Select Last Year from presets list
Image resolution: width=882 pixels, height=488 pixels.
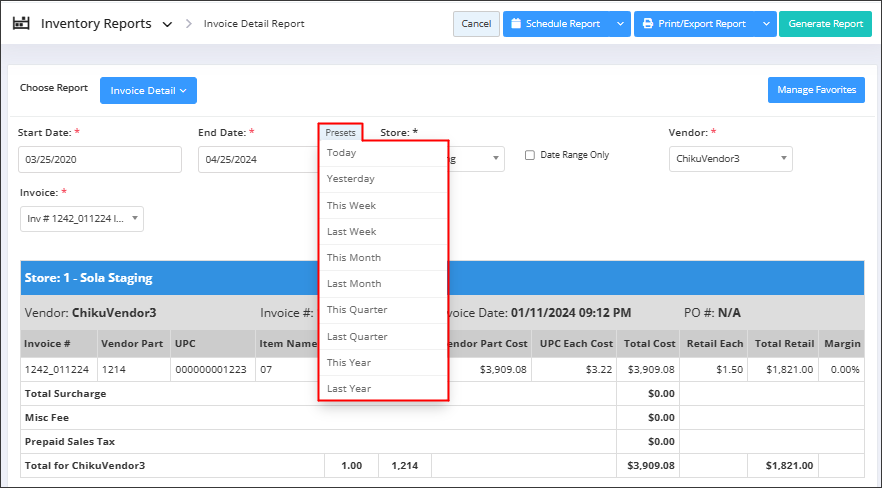coord(349,388)
